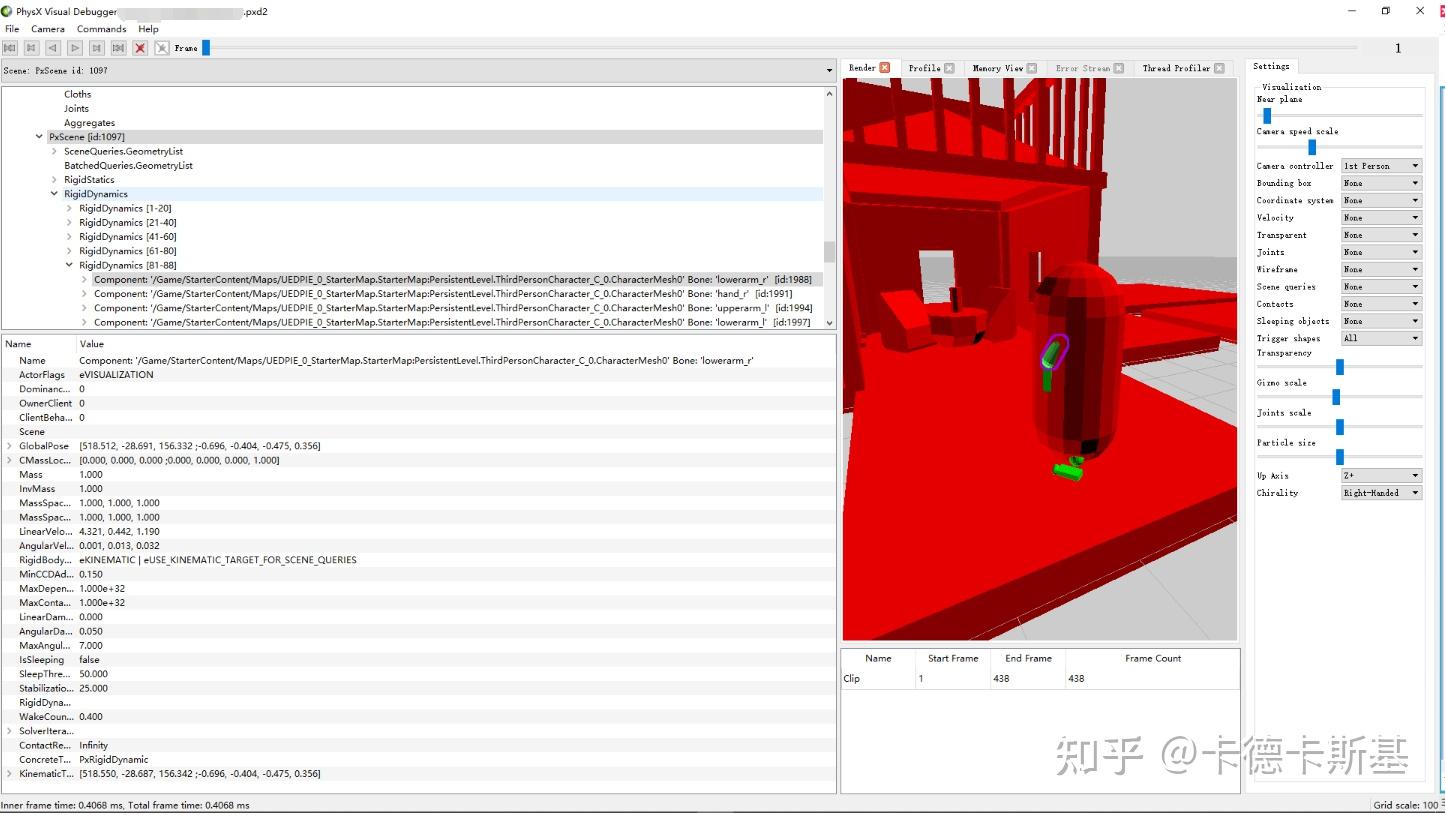Play the clip backward
Screen dimensions: 1446x815
53,48
